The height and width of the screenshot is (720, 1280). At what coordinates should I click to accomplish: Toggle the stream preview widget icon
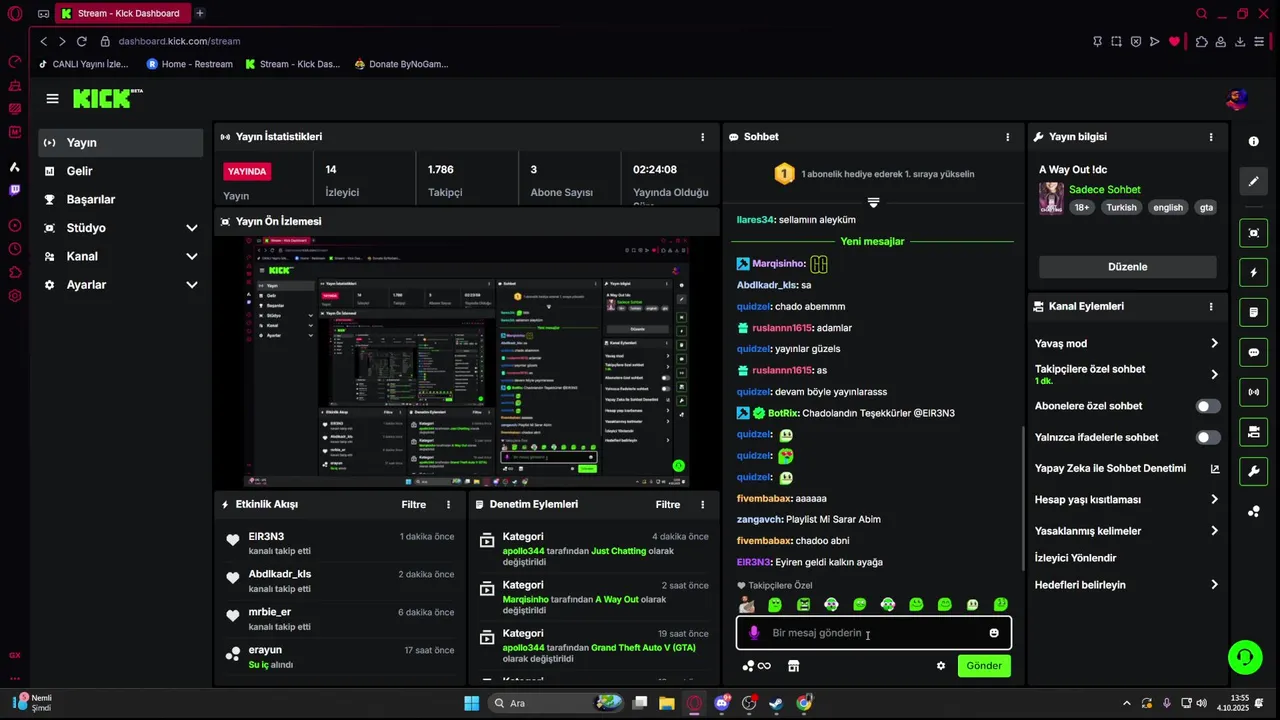1253,233
